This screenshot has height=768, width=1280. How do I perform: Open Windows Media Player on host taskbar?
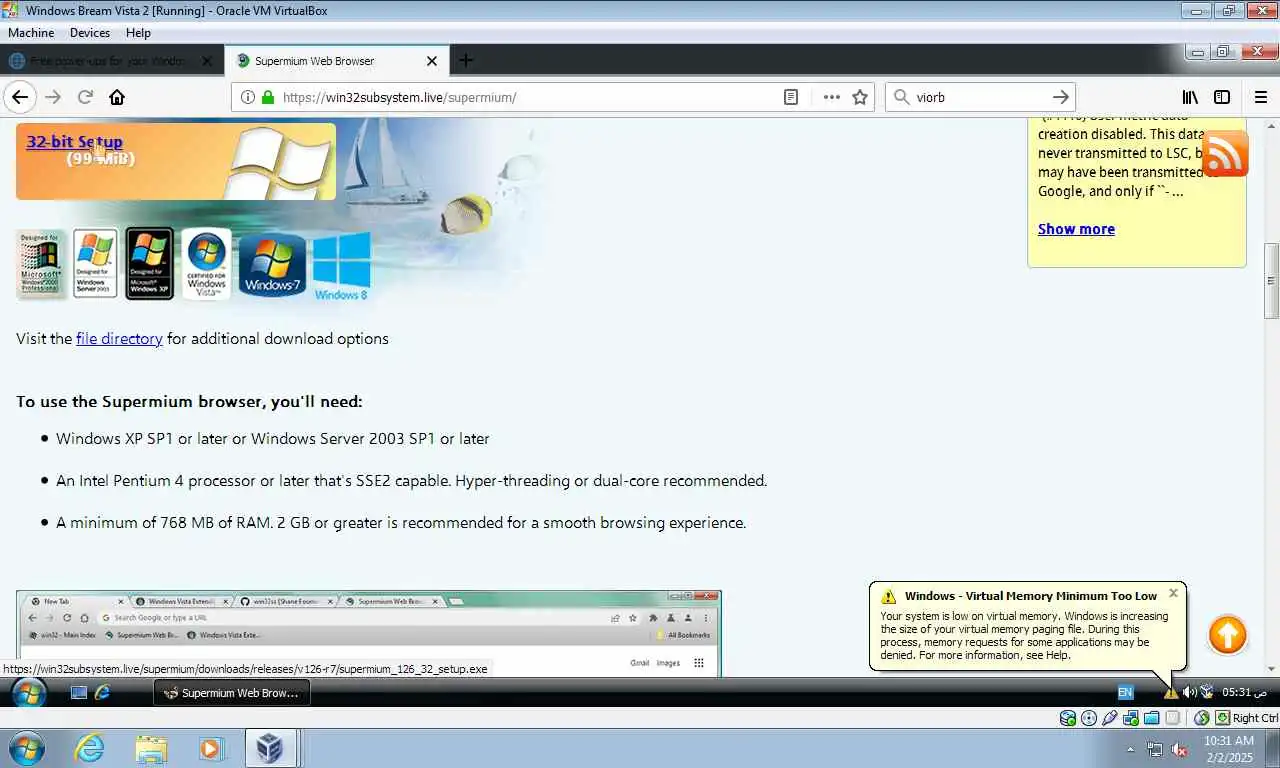211,748
